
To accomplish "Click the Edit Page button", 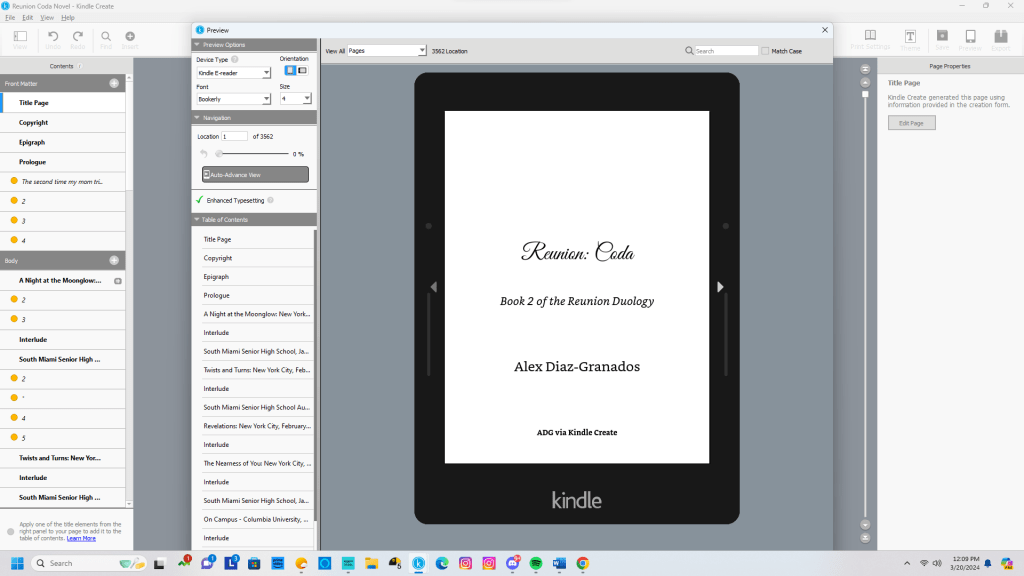I will coord(911,122).
